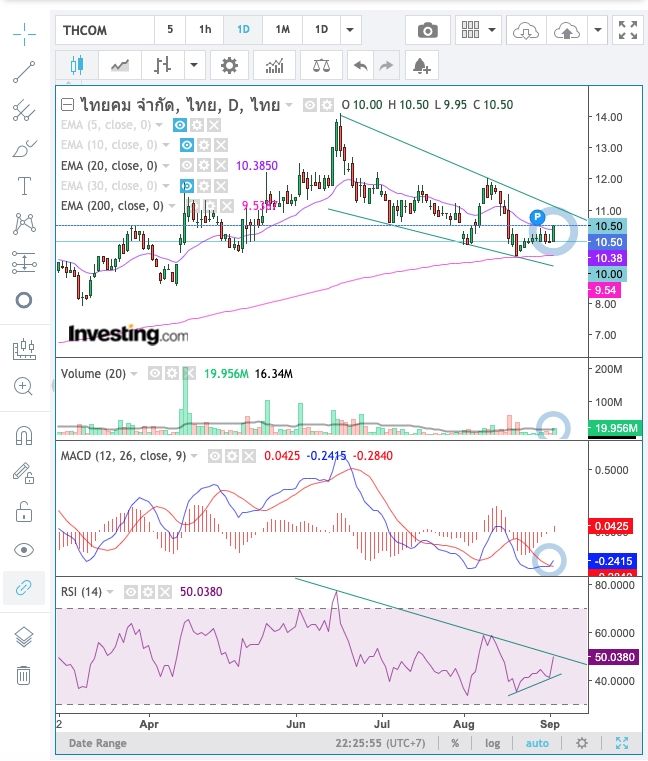Activate the magnet mode icon

pos(25,436)
